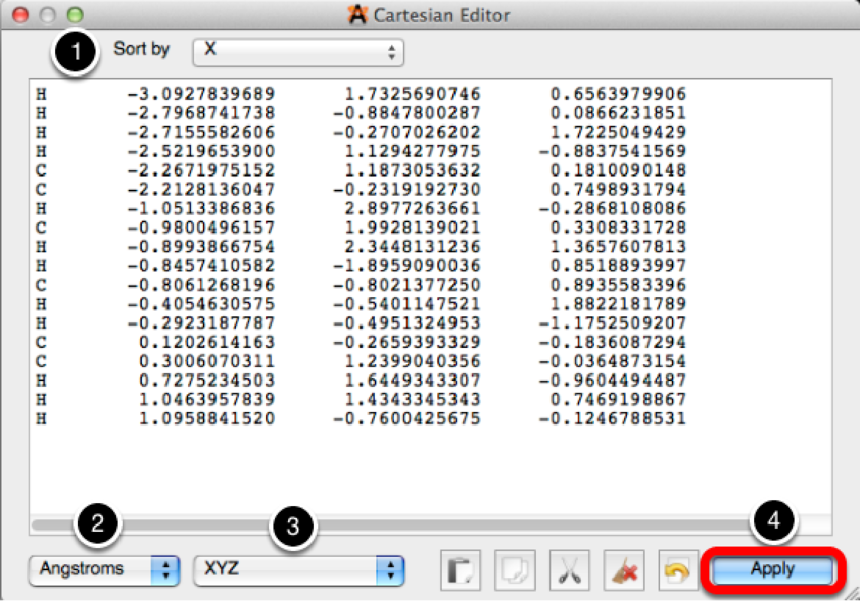Click the yellow revert arrow icon
860x601 pixels.
679,570
